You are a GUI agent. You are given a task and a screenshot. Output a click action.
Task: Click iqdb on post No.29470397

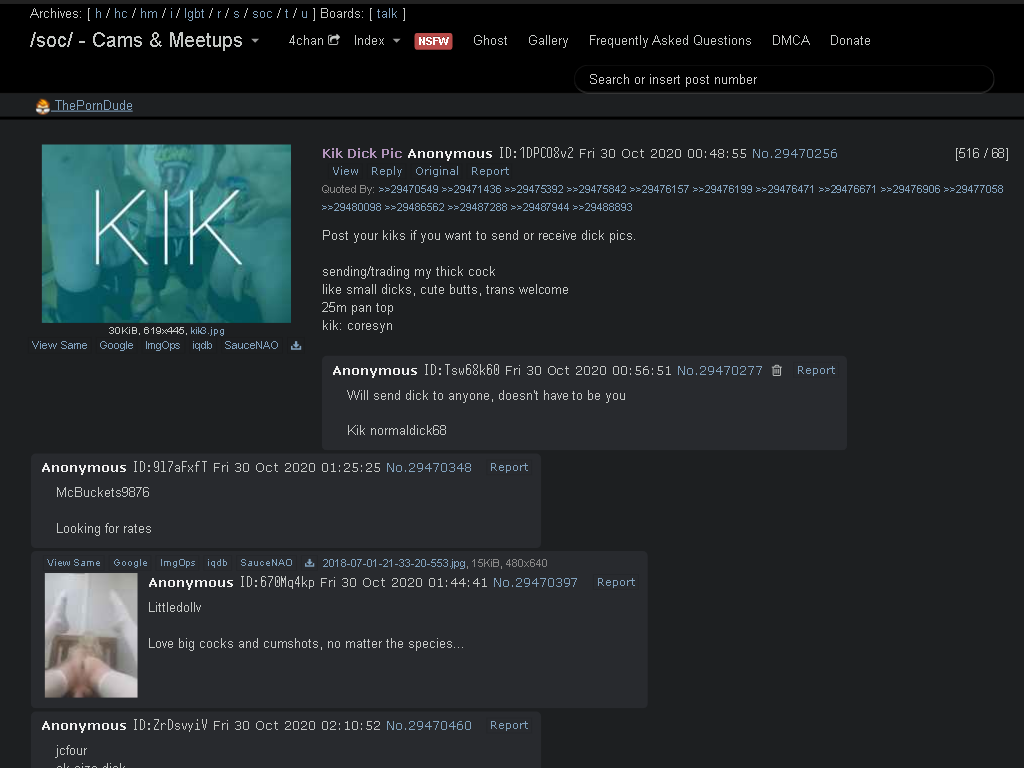coord(217,563)
